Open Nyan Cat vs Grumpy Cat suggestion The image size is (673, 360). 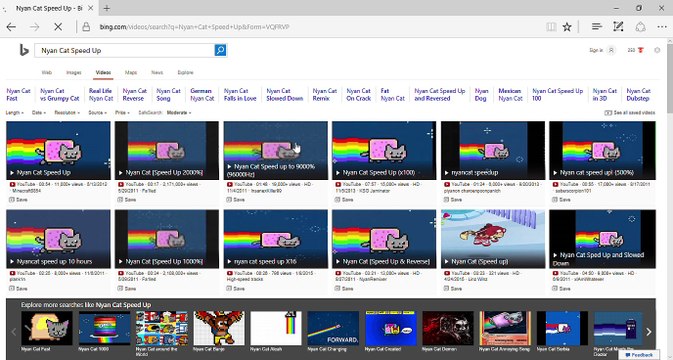[60, 94]
